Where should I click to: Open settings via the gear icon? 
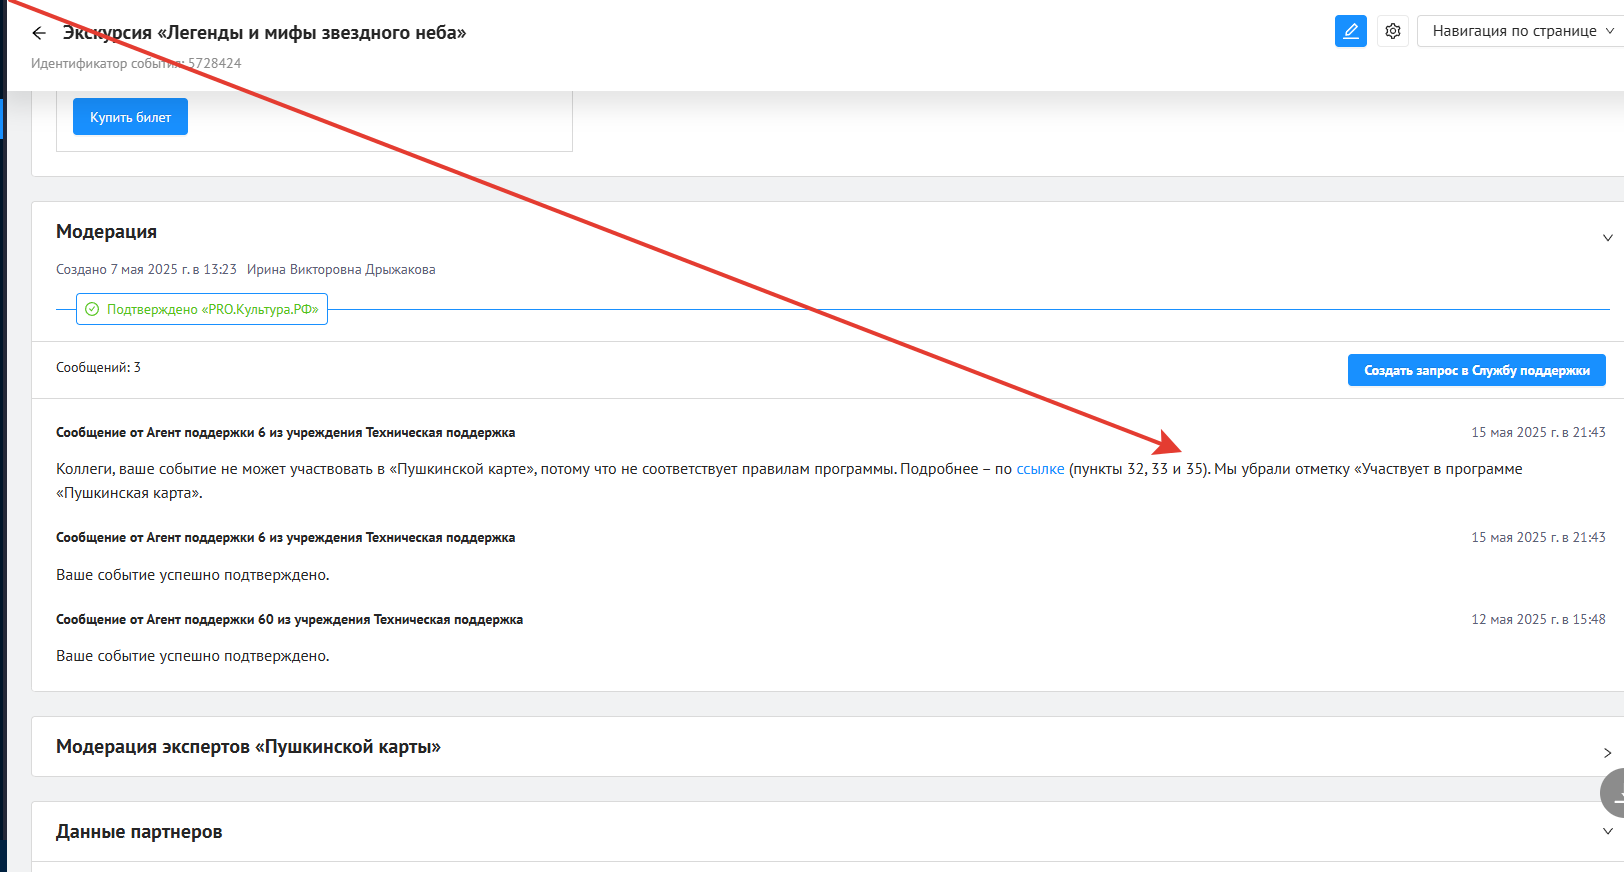coord(1392,31)
